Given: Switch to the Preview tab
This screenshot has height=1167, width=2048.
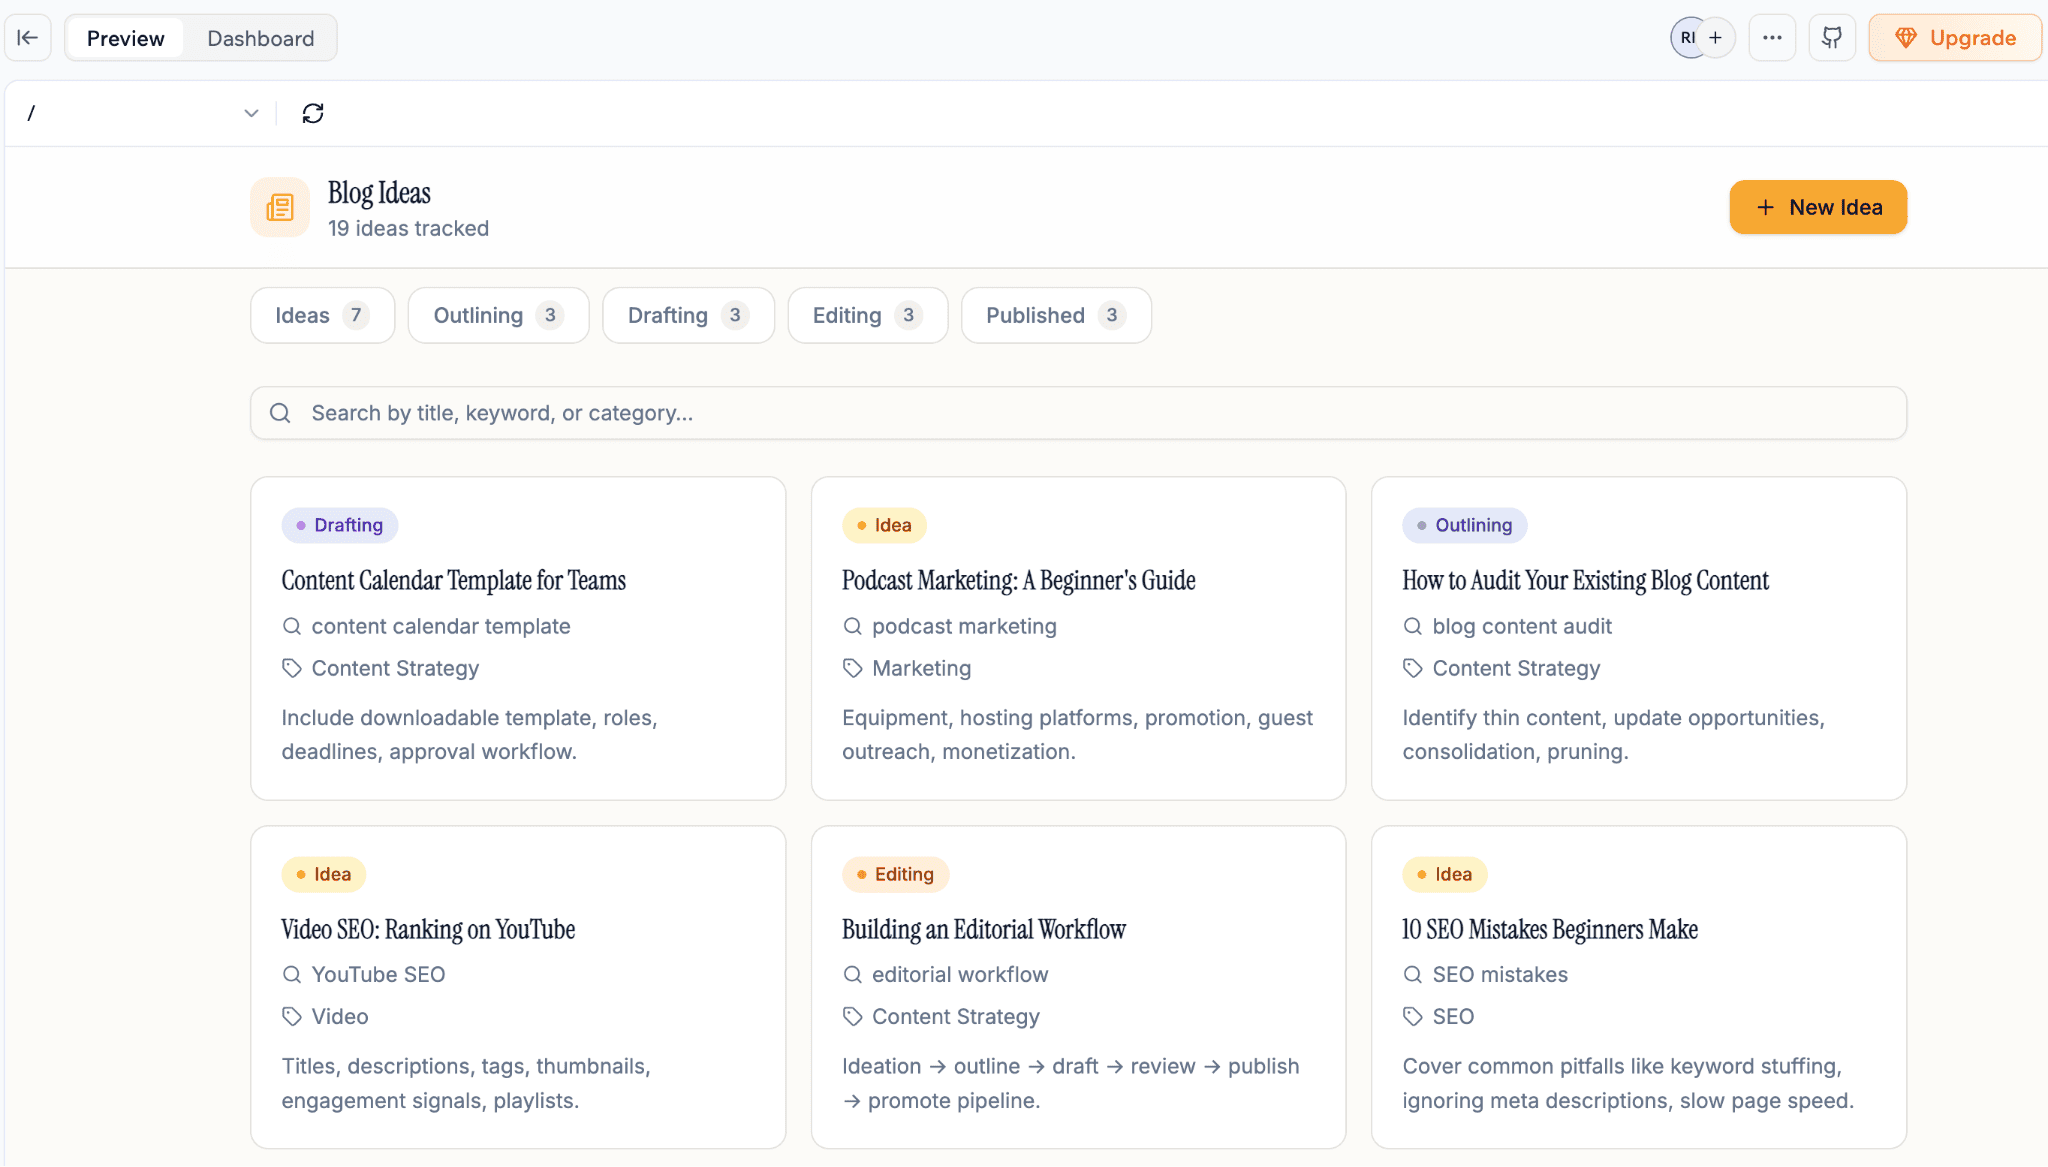Looking at the screenshot, I should point(125,38).
